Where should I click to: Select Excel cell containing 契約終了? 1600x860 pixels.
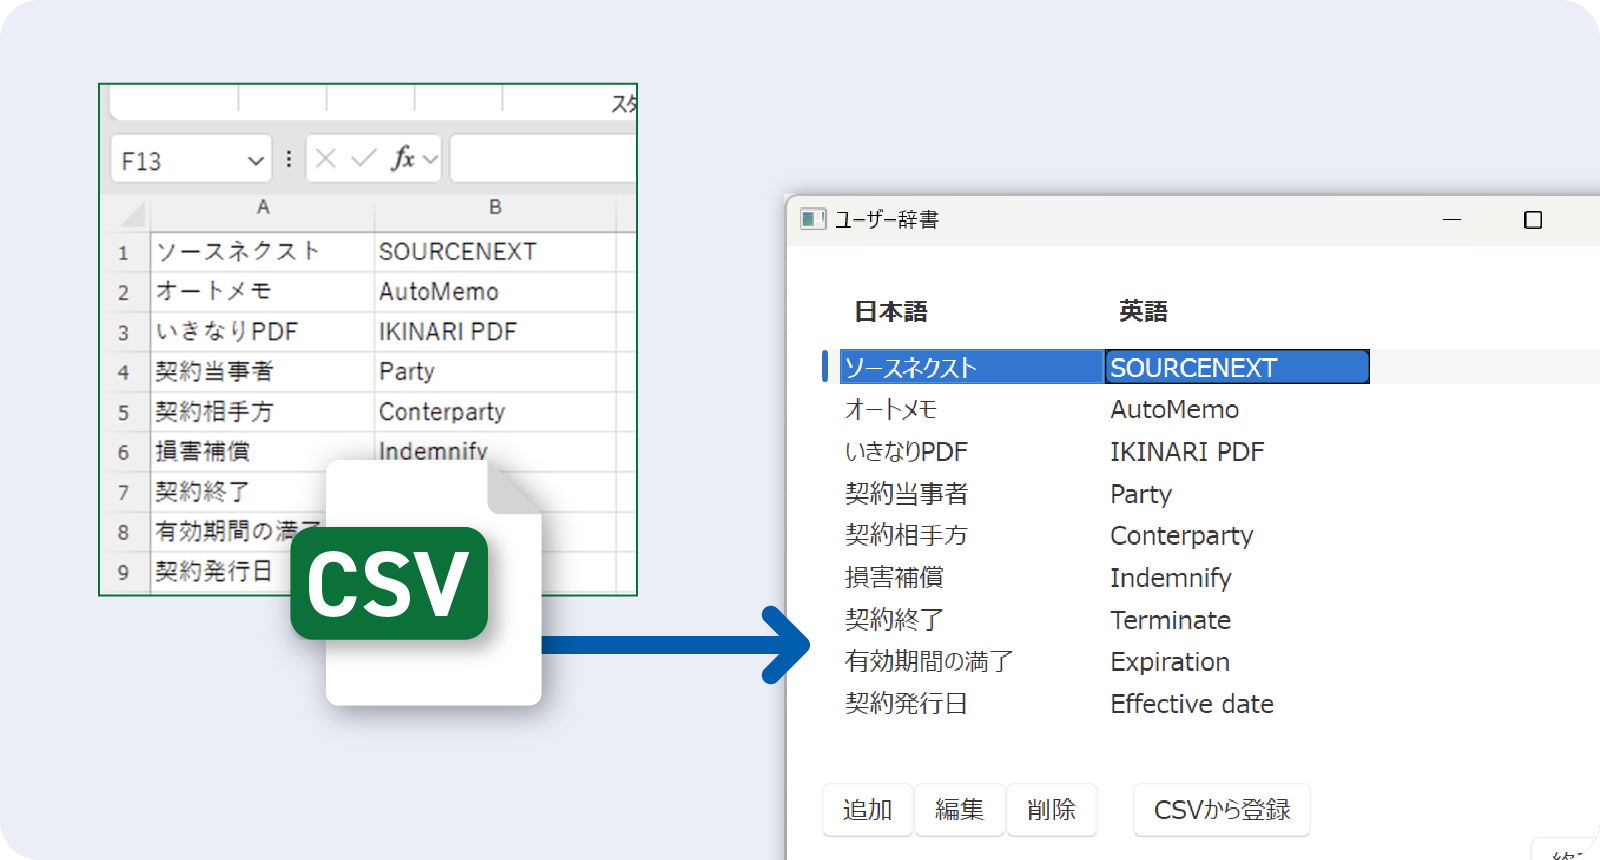[240, 492]
